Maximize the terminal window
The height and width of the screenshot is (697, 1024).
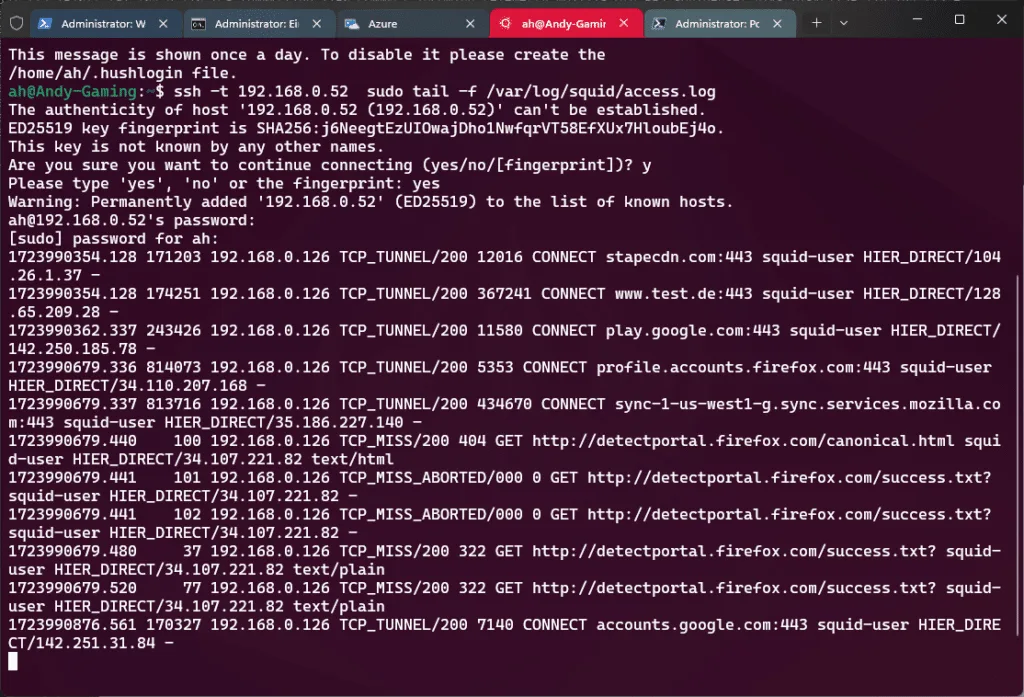click(959, 20)
